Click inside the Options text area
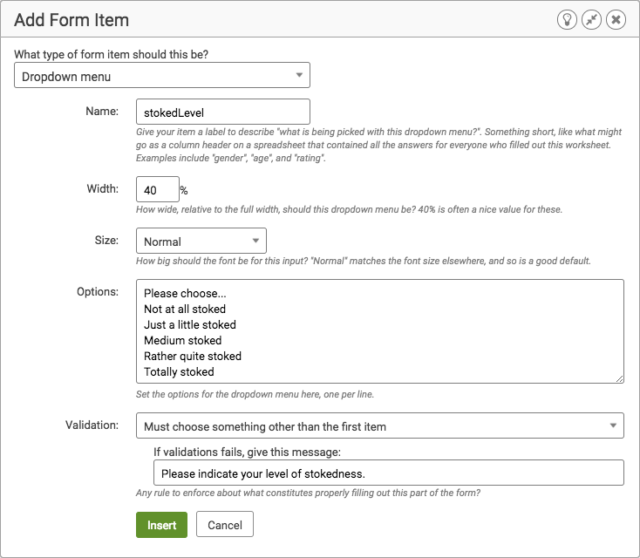This screenshot has height=558, width=640. click(x=380, y=331)
